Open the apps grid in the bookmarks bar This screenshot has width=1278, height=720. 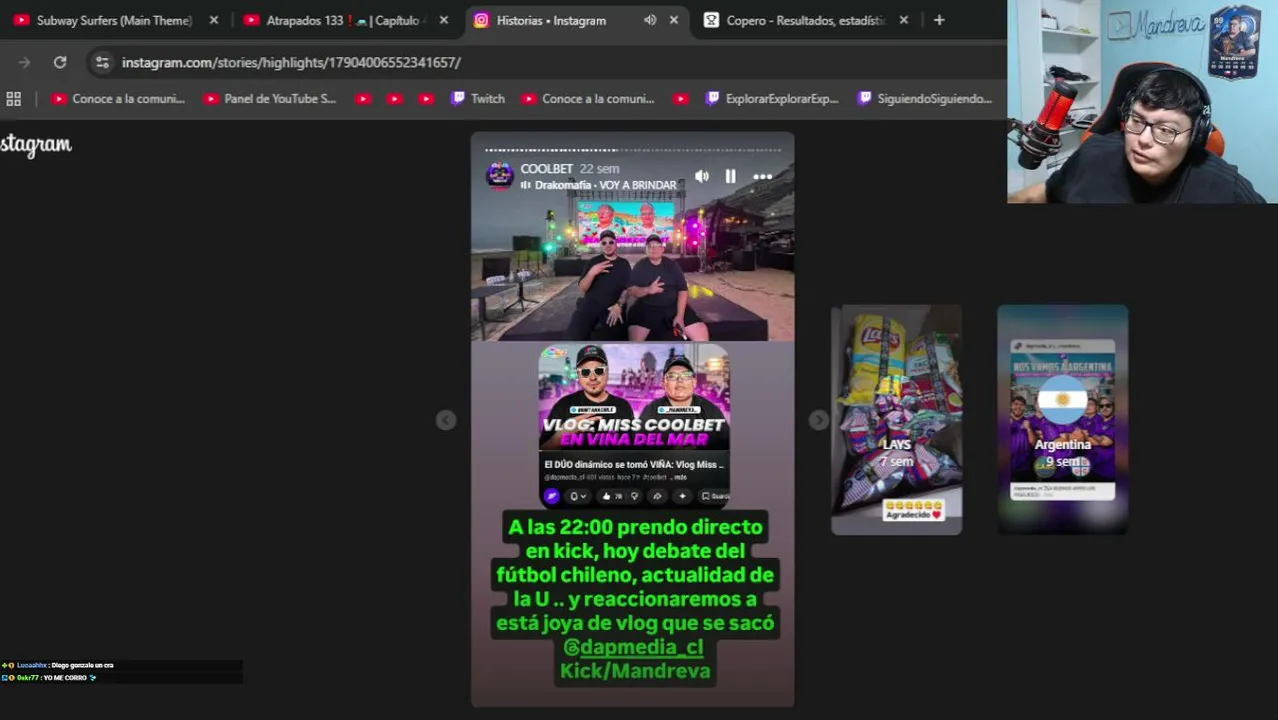click(14, 99)
